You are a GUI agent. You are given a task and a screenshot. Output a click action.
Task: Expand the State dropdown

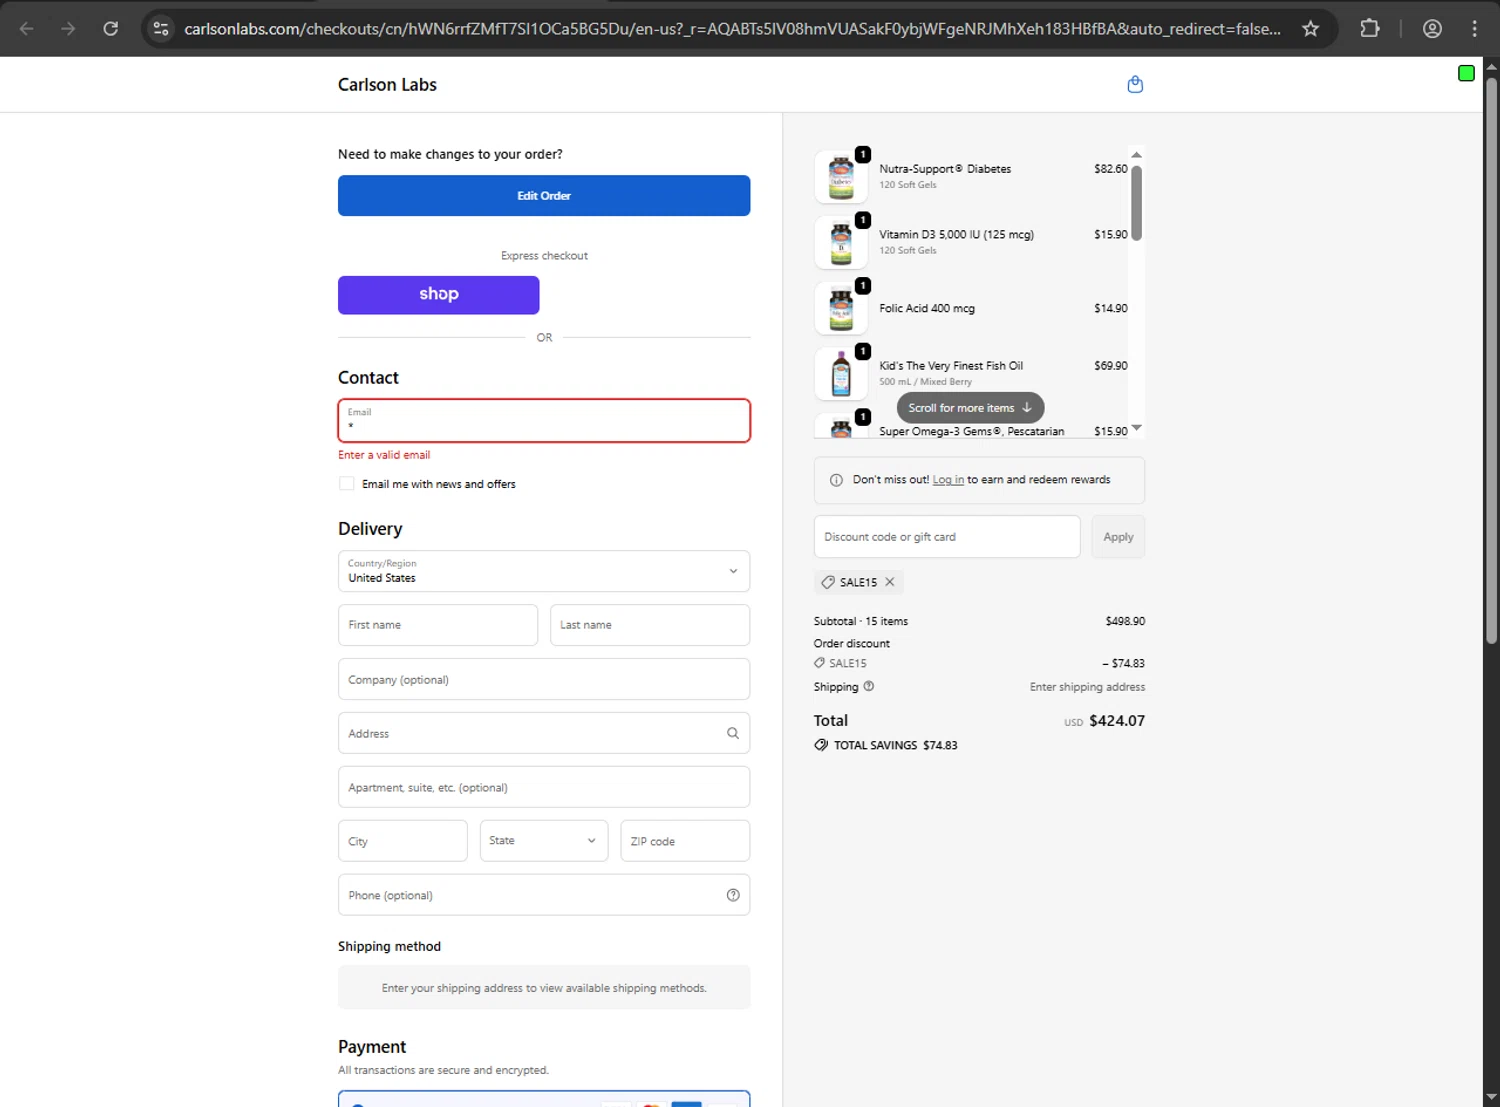tap(543, 841)
